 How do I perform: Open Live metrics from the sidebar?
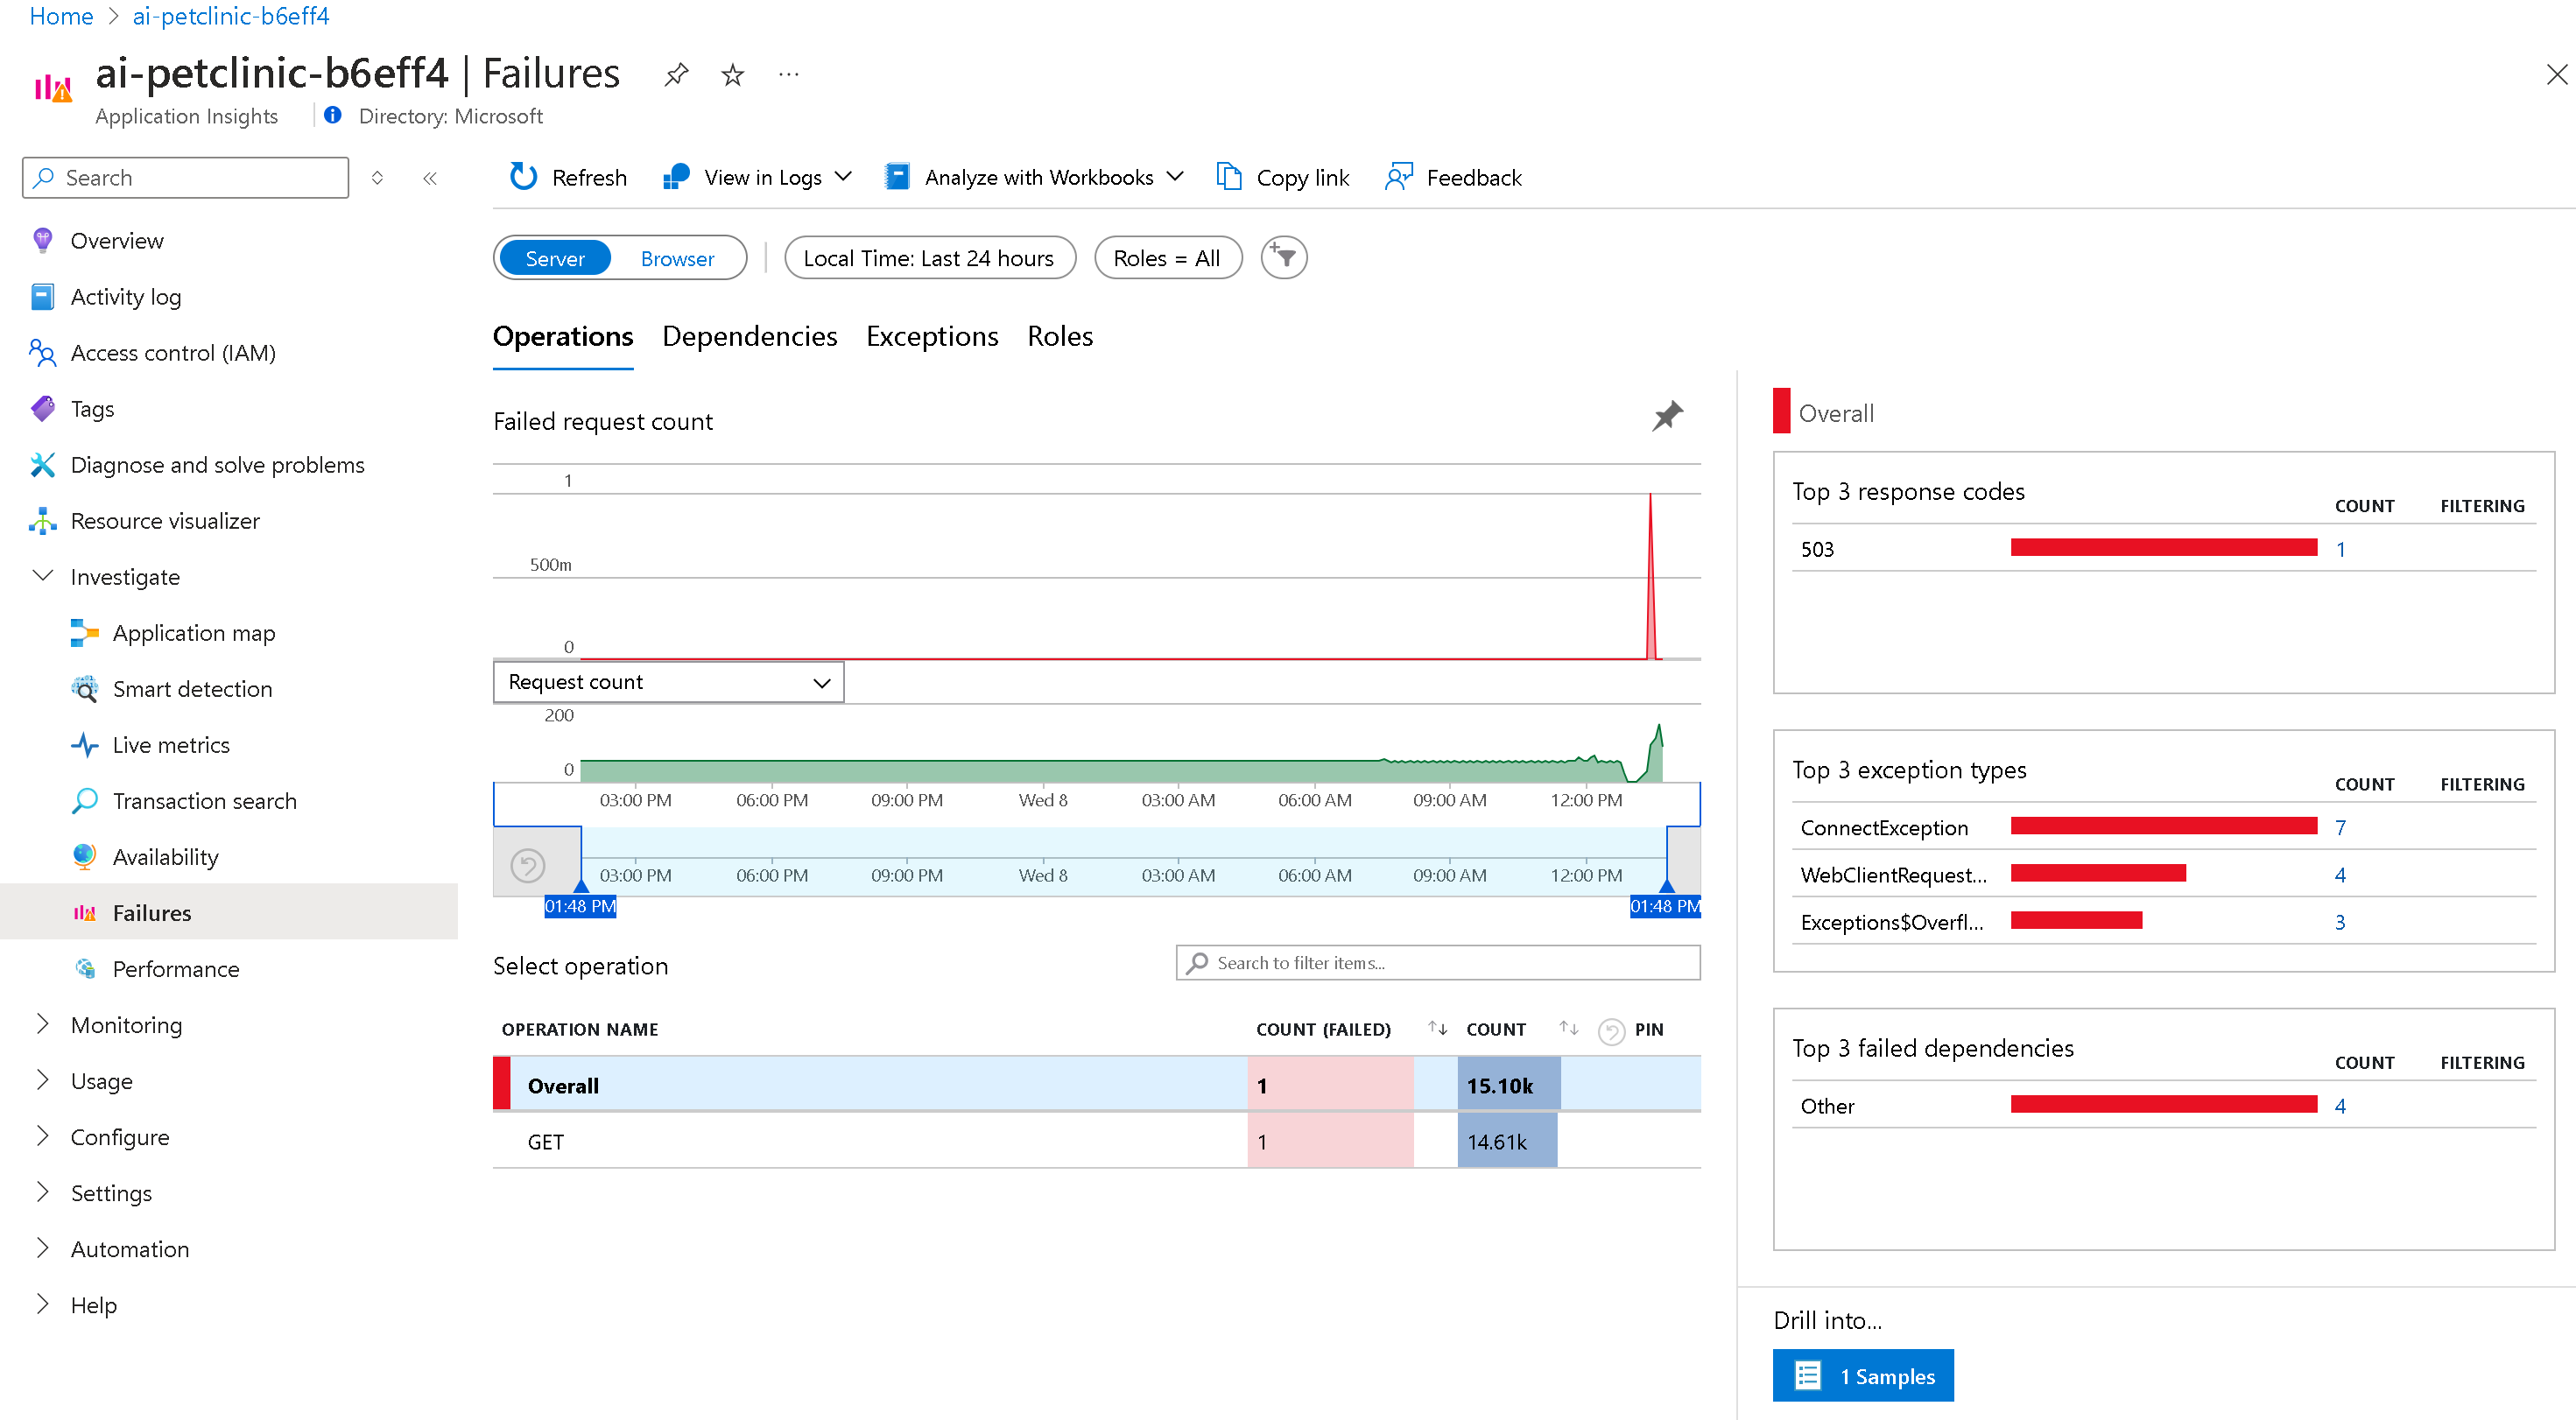171,745
